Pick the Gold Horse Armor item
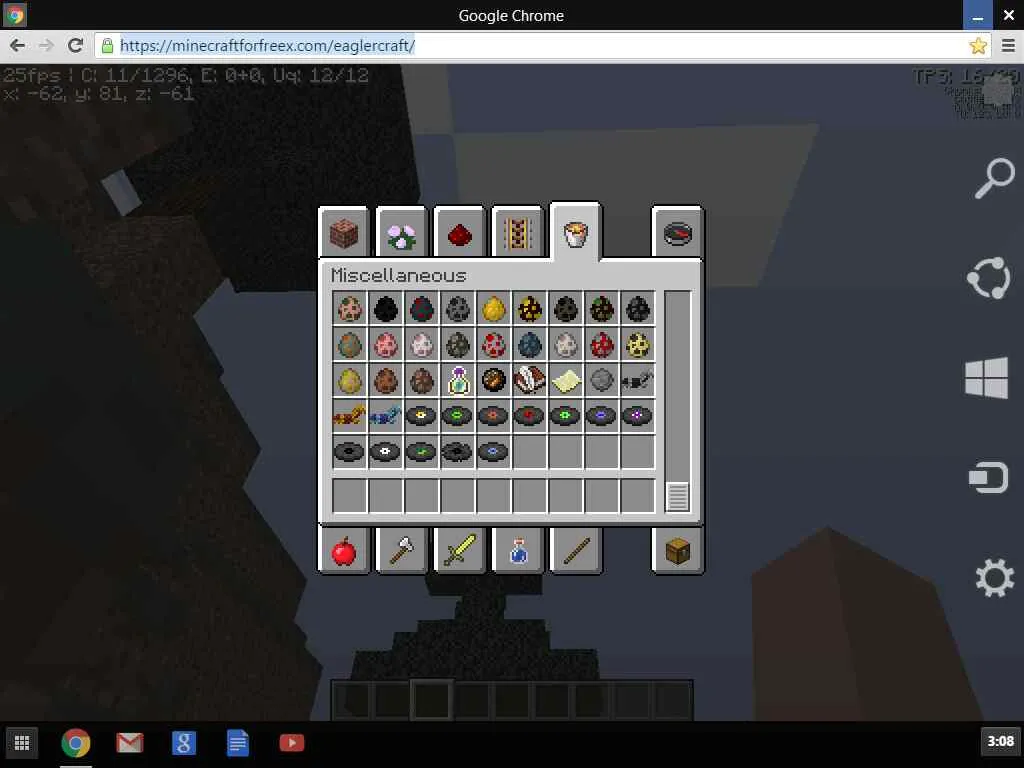The height and width of the screenshot is (768, 1024). (x=349, y=415)
